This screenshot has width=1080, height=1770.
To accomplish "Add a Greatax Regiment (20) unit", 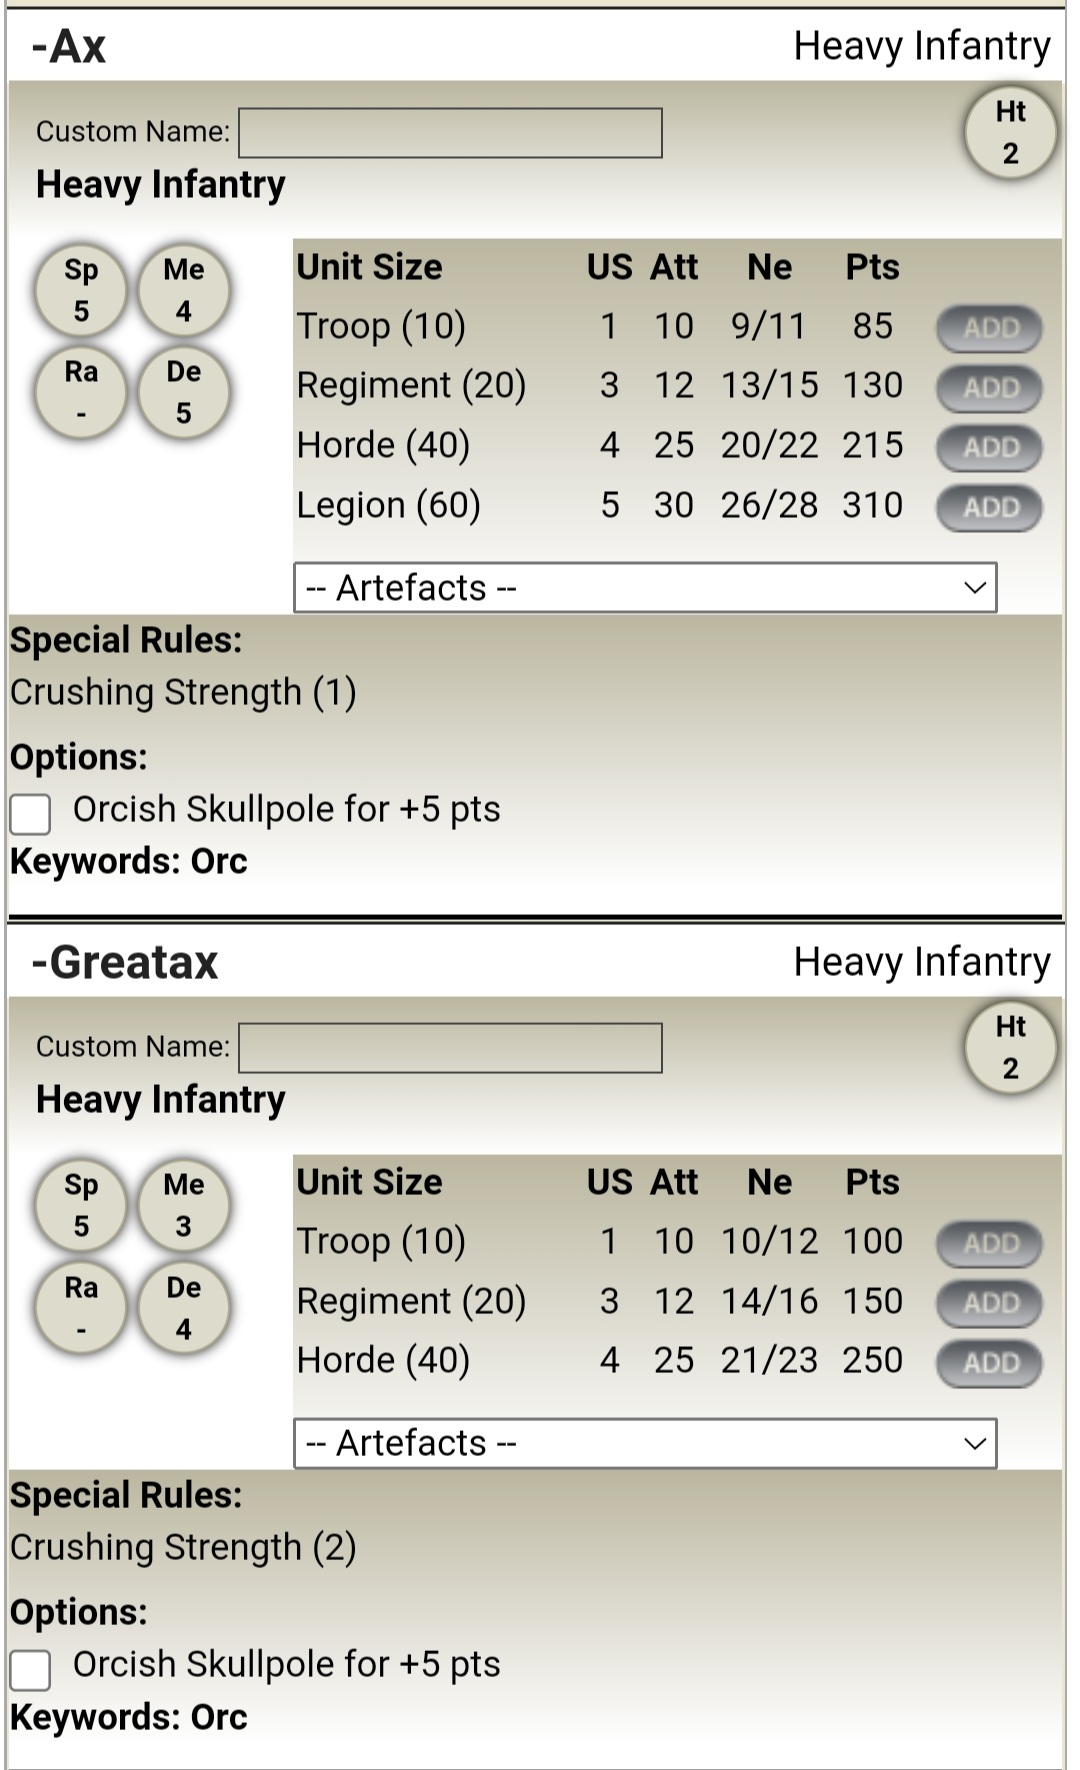I will pyautogui.click(x=989, y=1303).
